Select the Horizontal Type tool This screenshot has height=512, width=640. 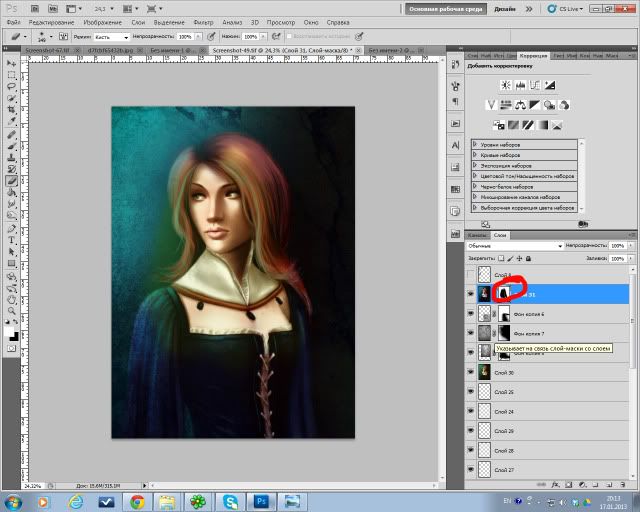[11, 240]
